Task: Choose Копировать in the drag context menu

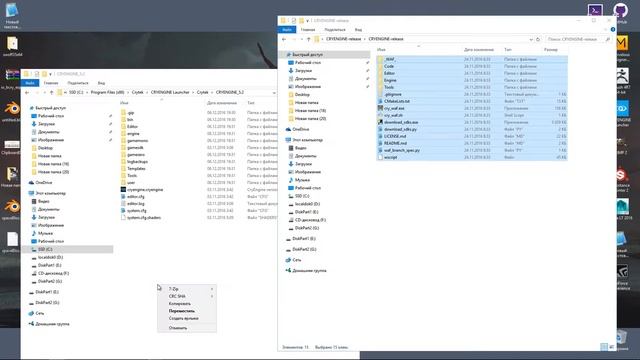Action: [180, 304]
